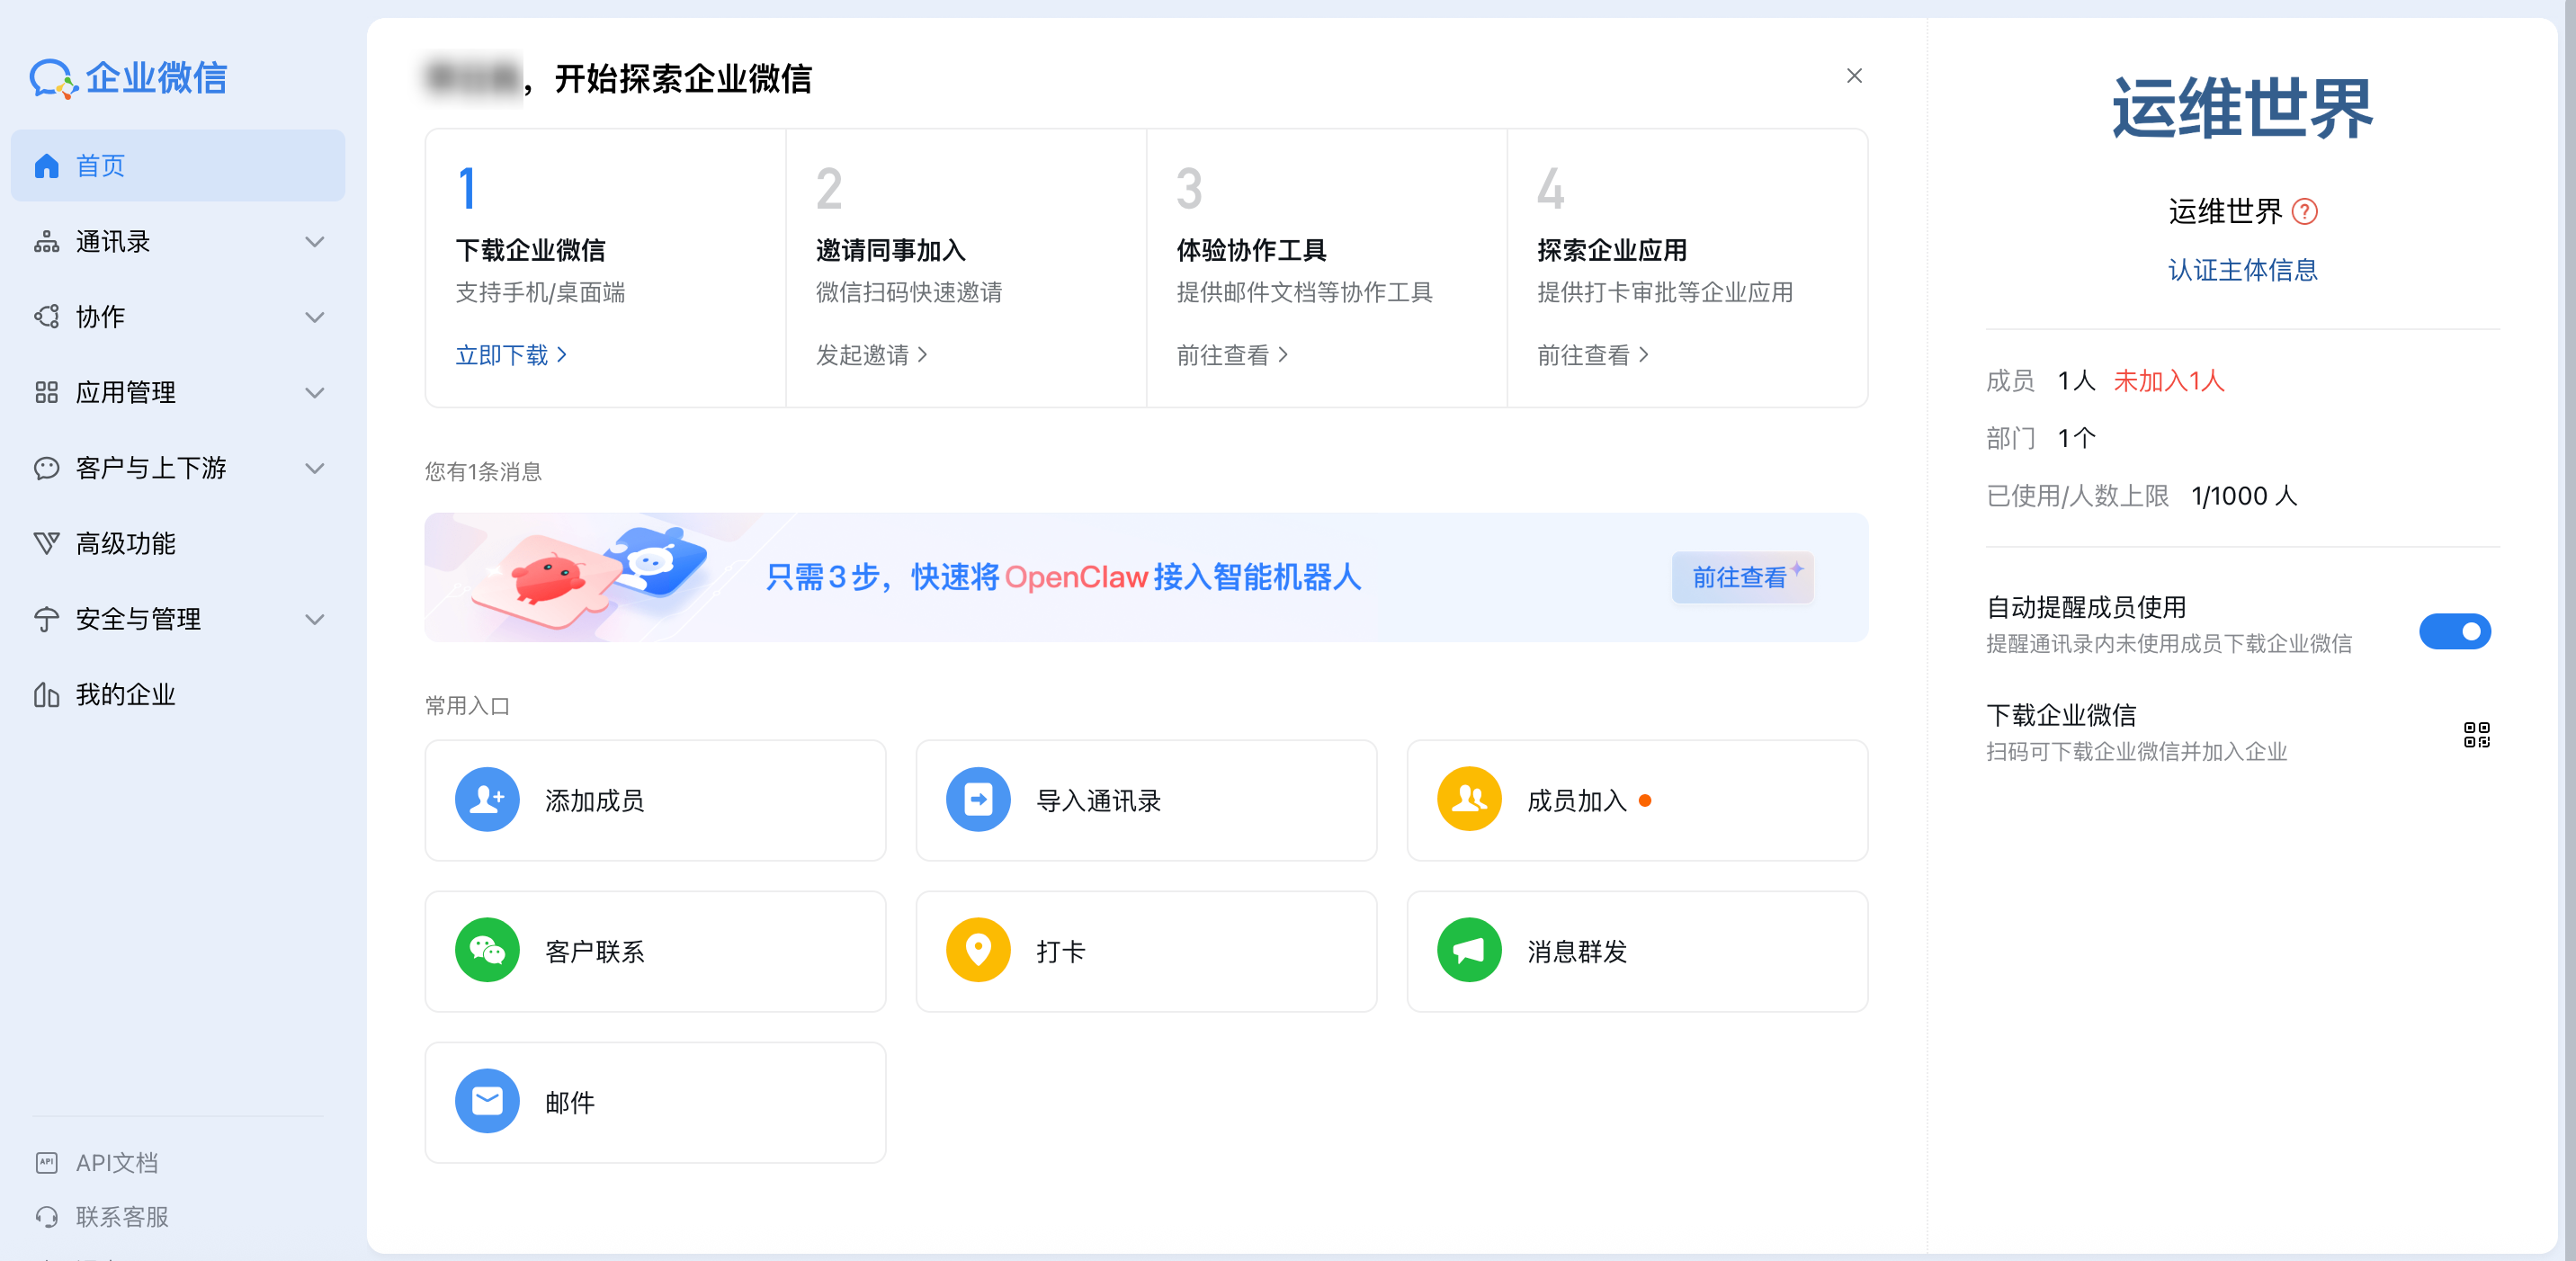
Task: Open the 认证主体信息 link
Action: 2242,270
